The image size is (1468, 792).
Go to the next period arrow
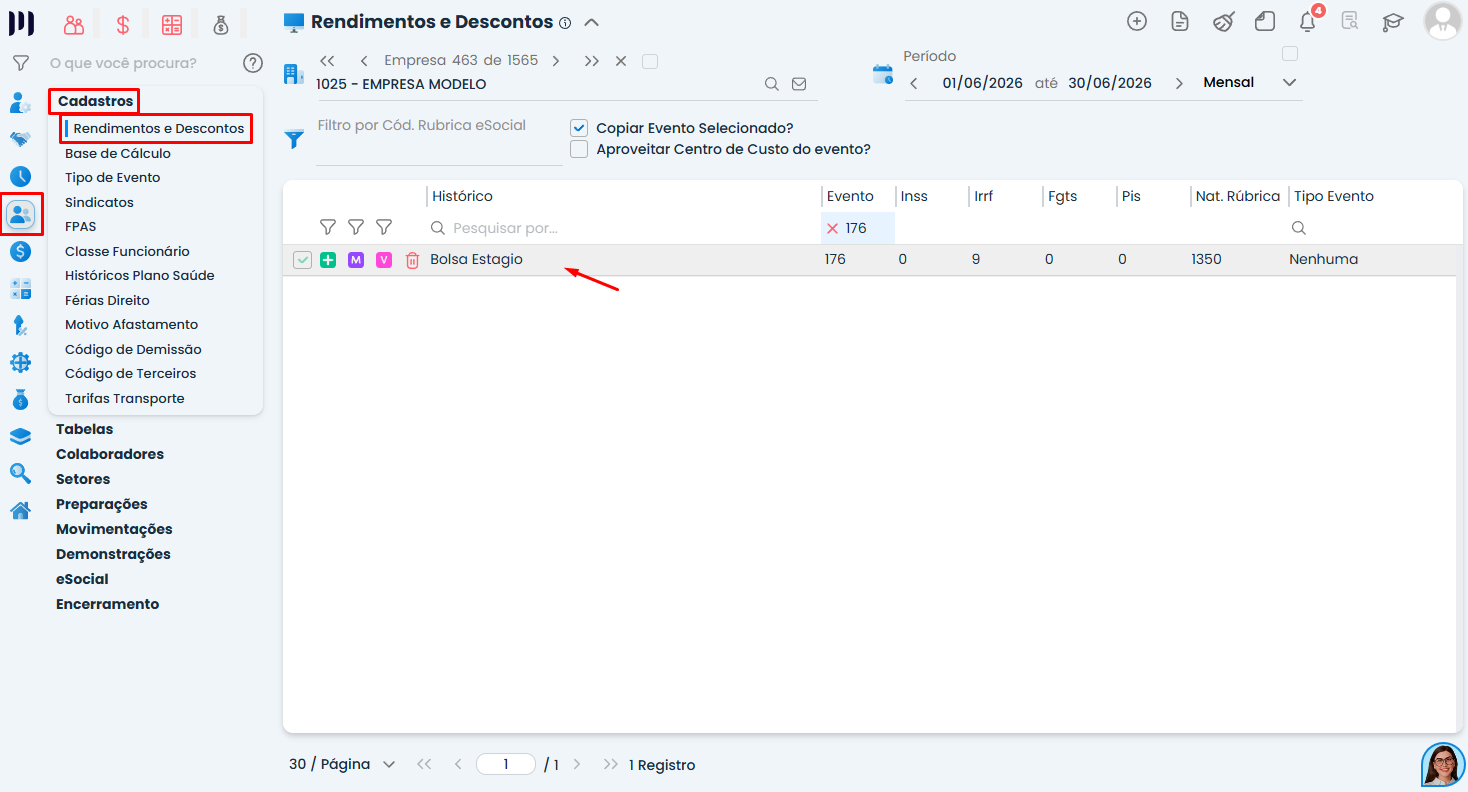coord(1179,83)
